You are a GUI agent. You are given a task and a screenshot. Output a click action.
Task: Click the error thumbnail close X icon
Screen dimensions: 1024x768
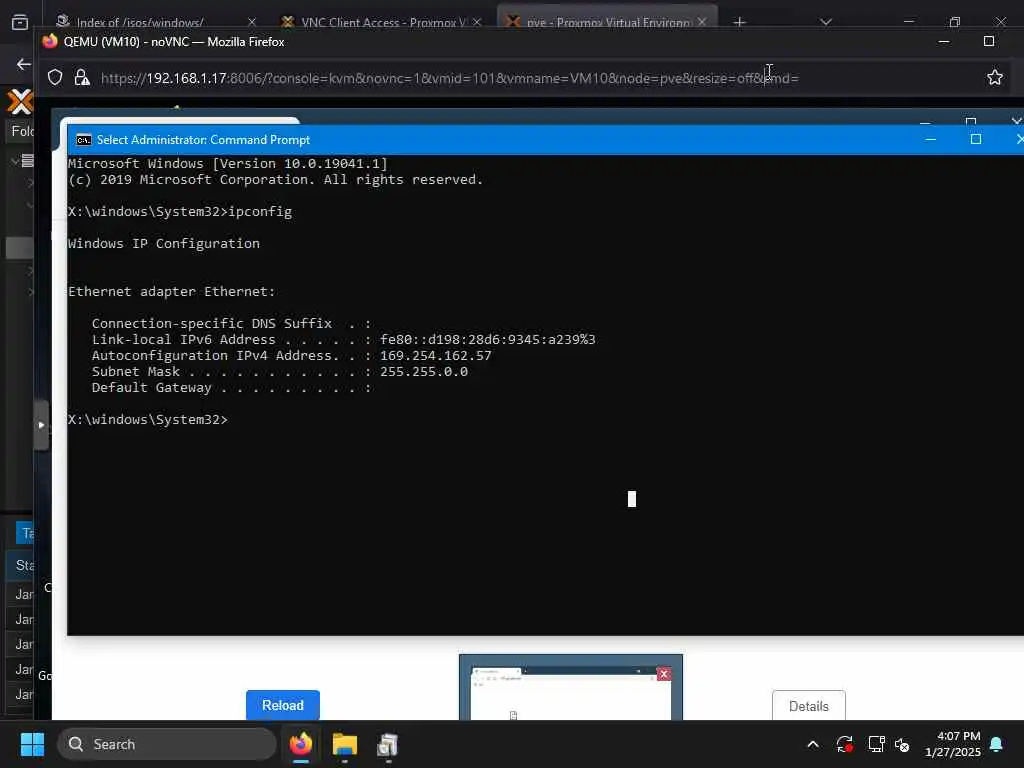pos(664,673)
